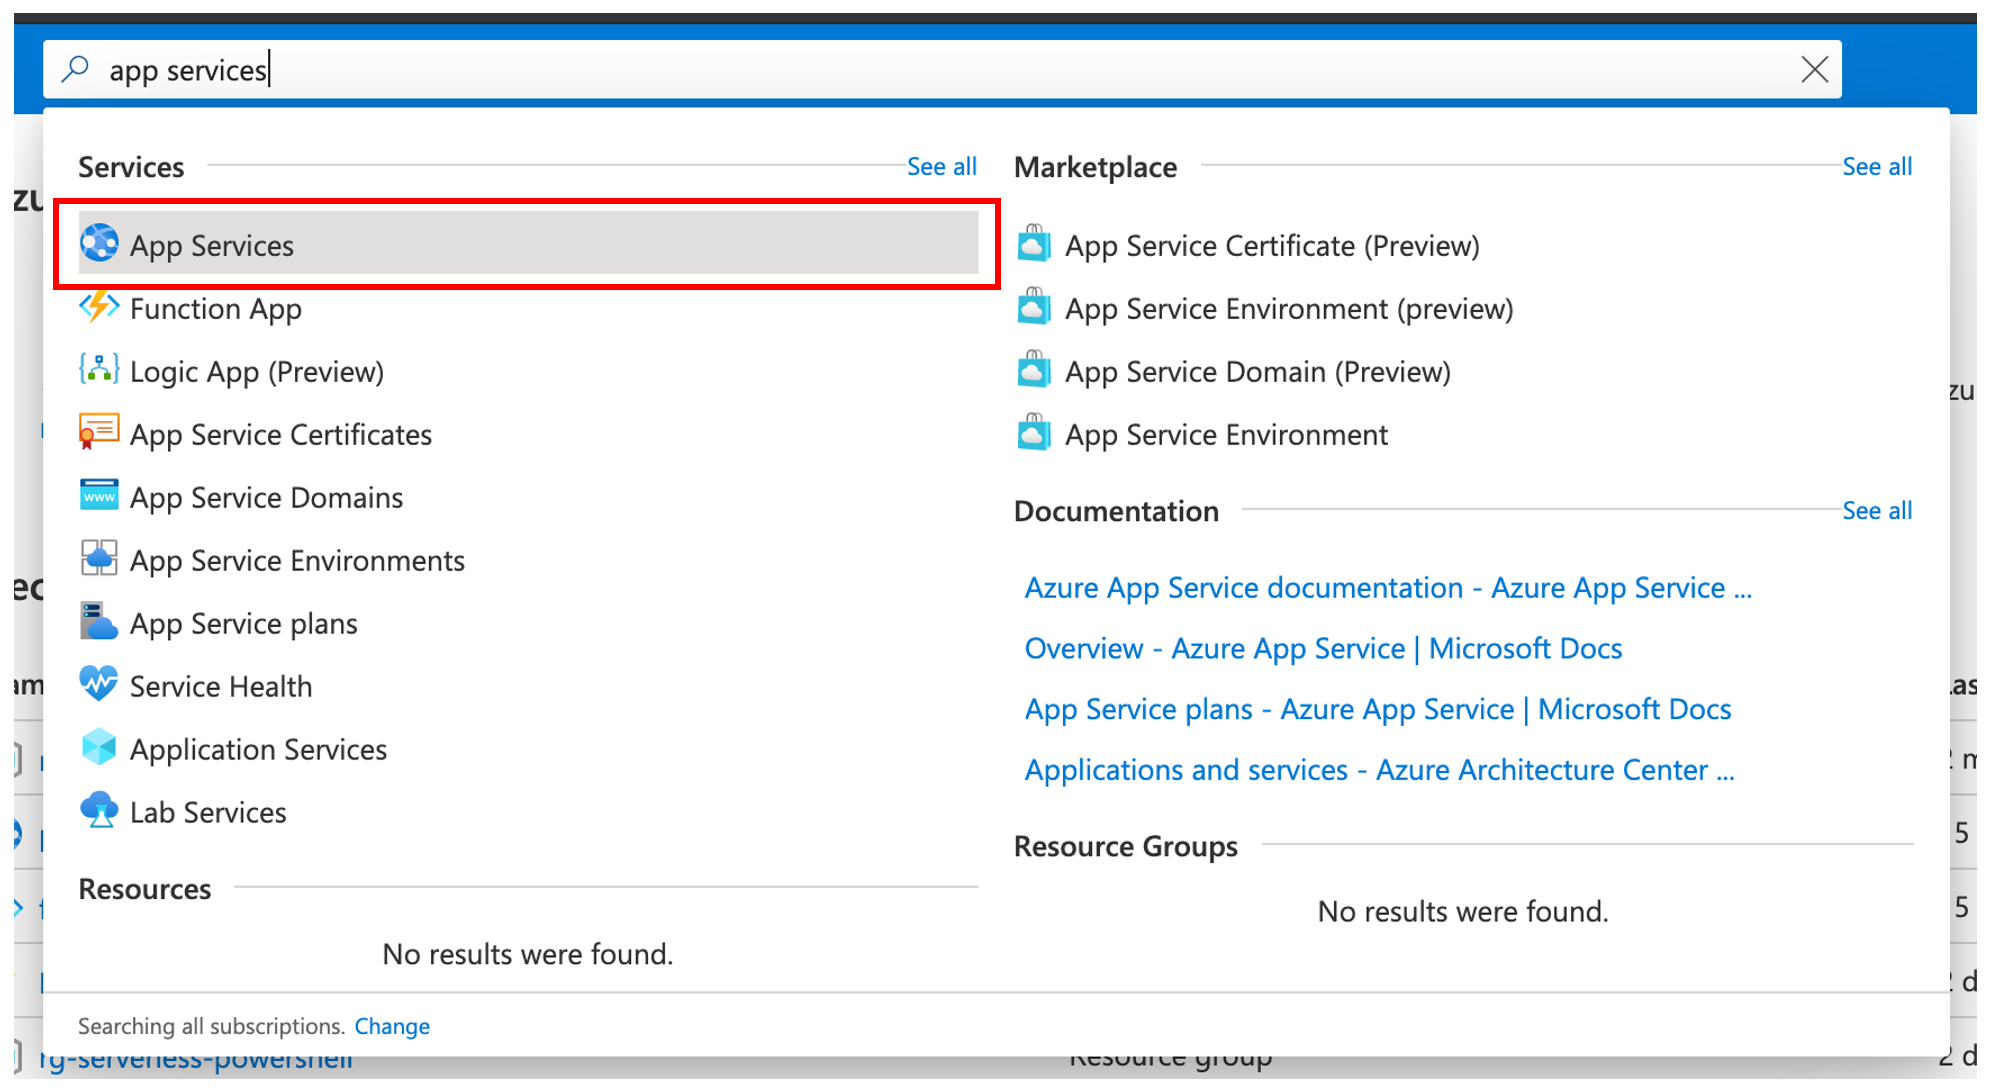The height and width of the screenshot is (1092, 1996).
Task: Open See all under Documentation
Action: coord(1876,511)
